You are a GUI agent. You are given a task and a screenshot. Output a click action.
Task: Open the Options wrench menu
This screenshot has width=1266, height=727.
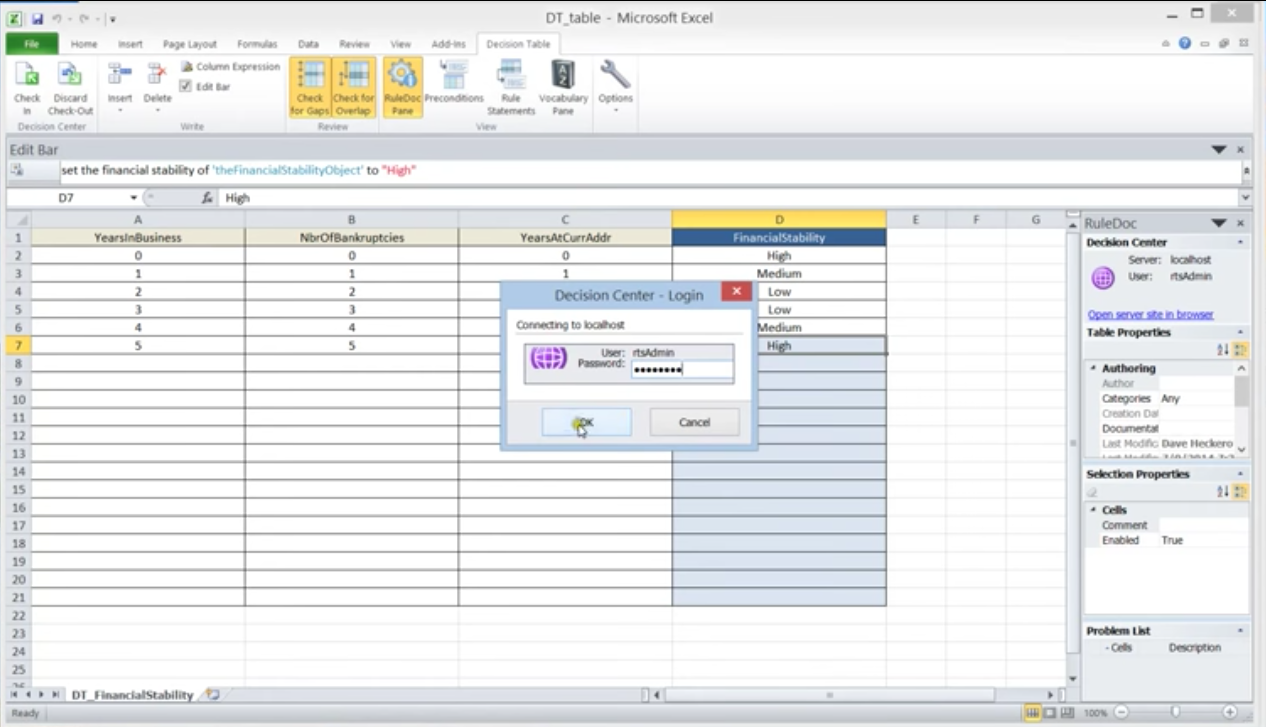coord(615,87)
